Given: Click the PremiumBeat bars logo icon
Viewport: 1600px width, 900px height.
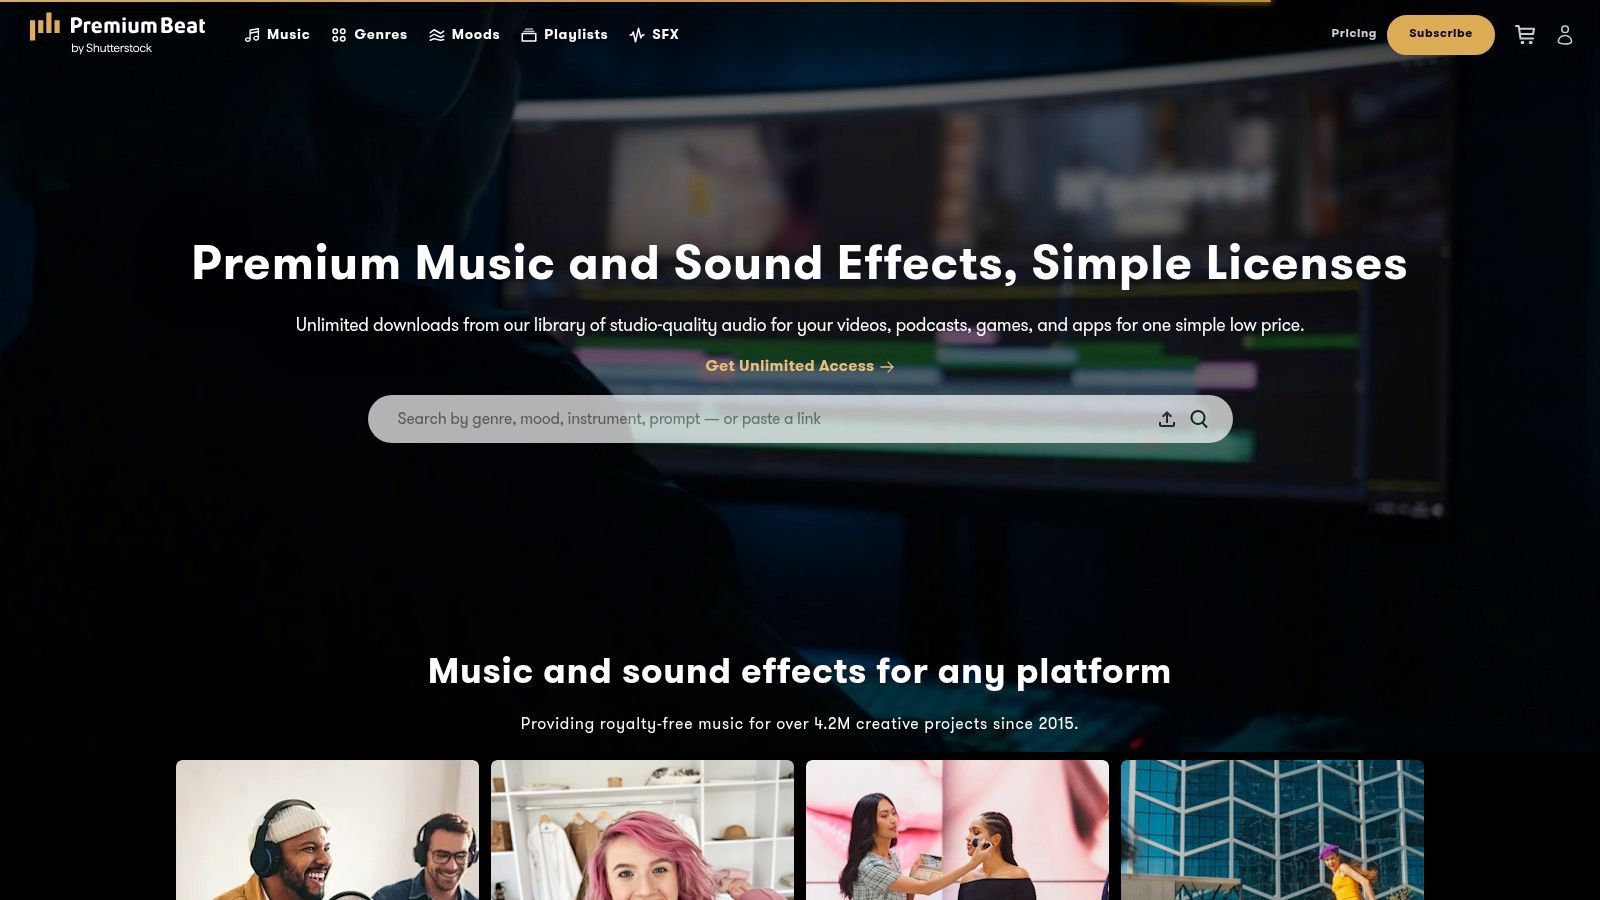Looking at the screenshot, I should (x=44, y=28).
